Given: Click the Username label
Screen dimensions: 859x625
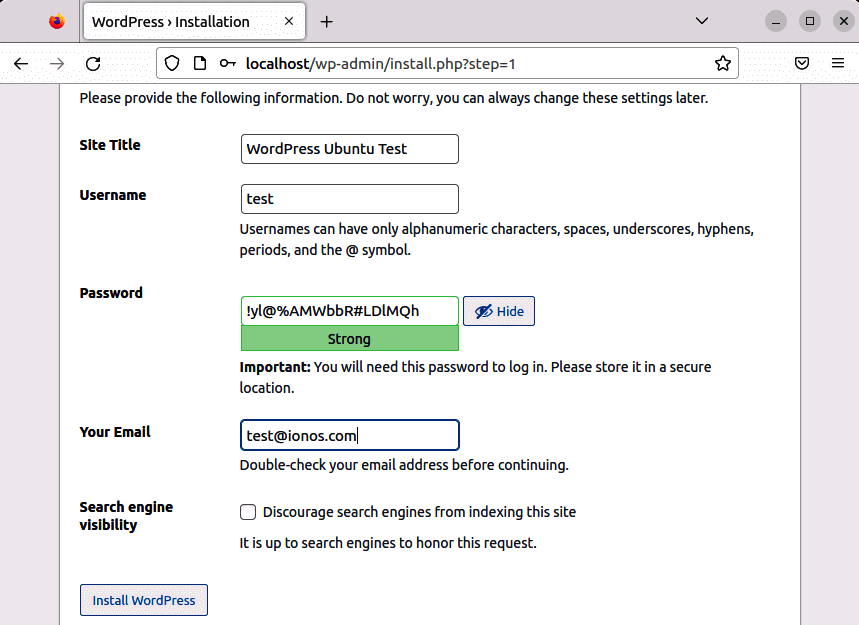Looking at the screenshot, I should click(x=113, y=195).
